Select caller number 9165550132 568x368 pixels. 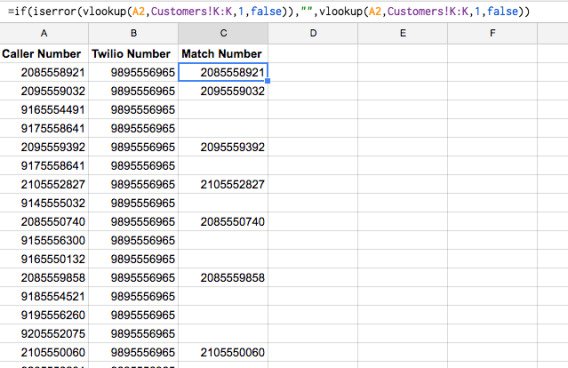coord(44,259)
